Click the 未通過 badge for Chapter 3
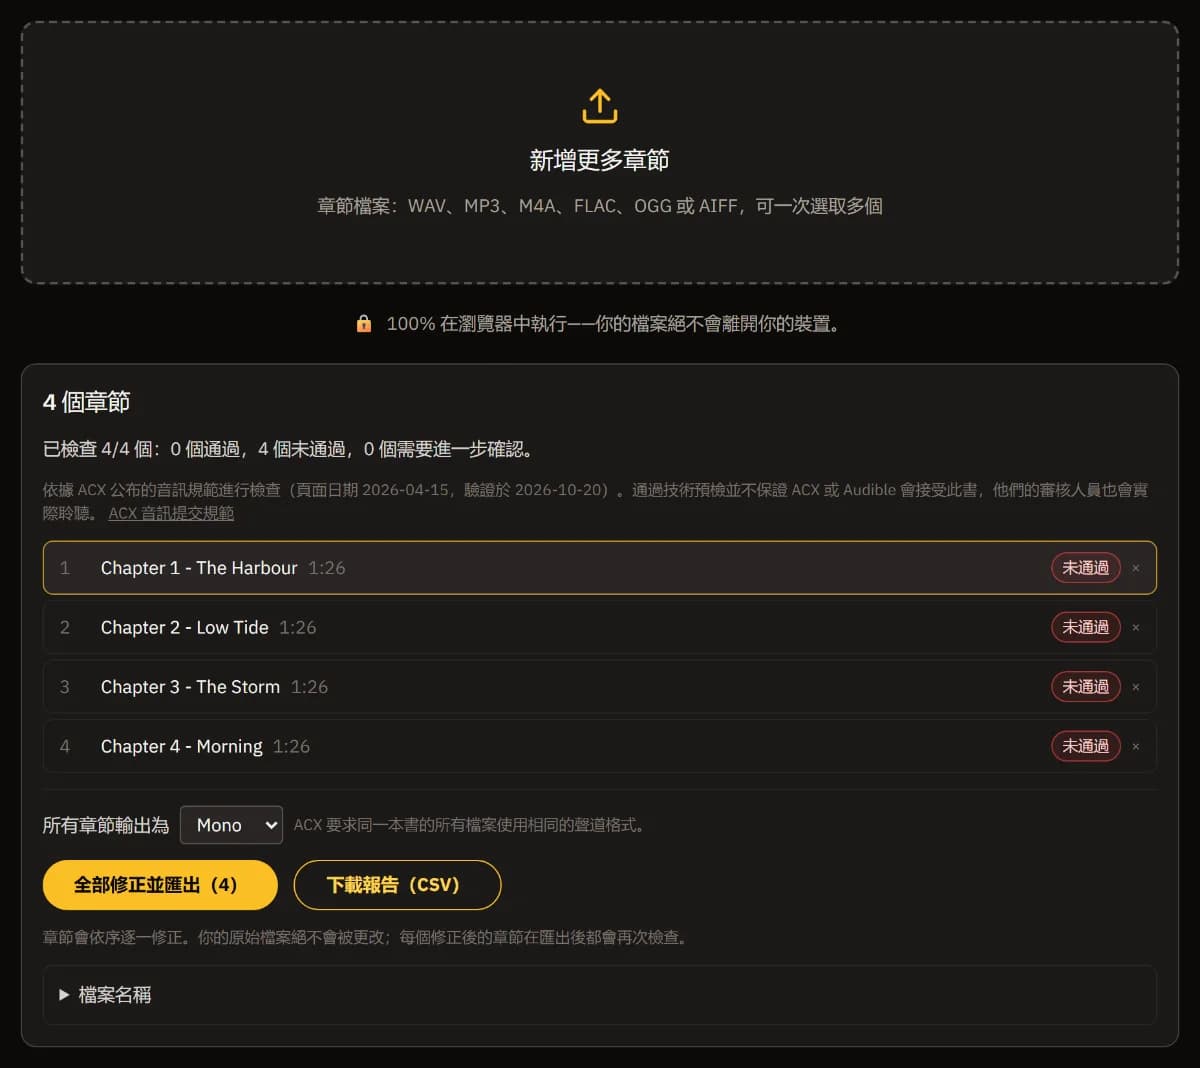 [x=1086, y=687]
